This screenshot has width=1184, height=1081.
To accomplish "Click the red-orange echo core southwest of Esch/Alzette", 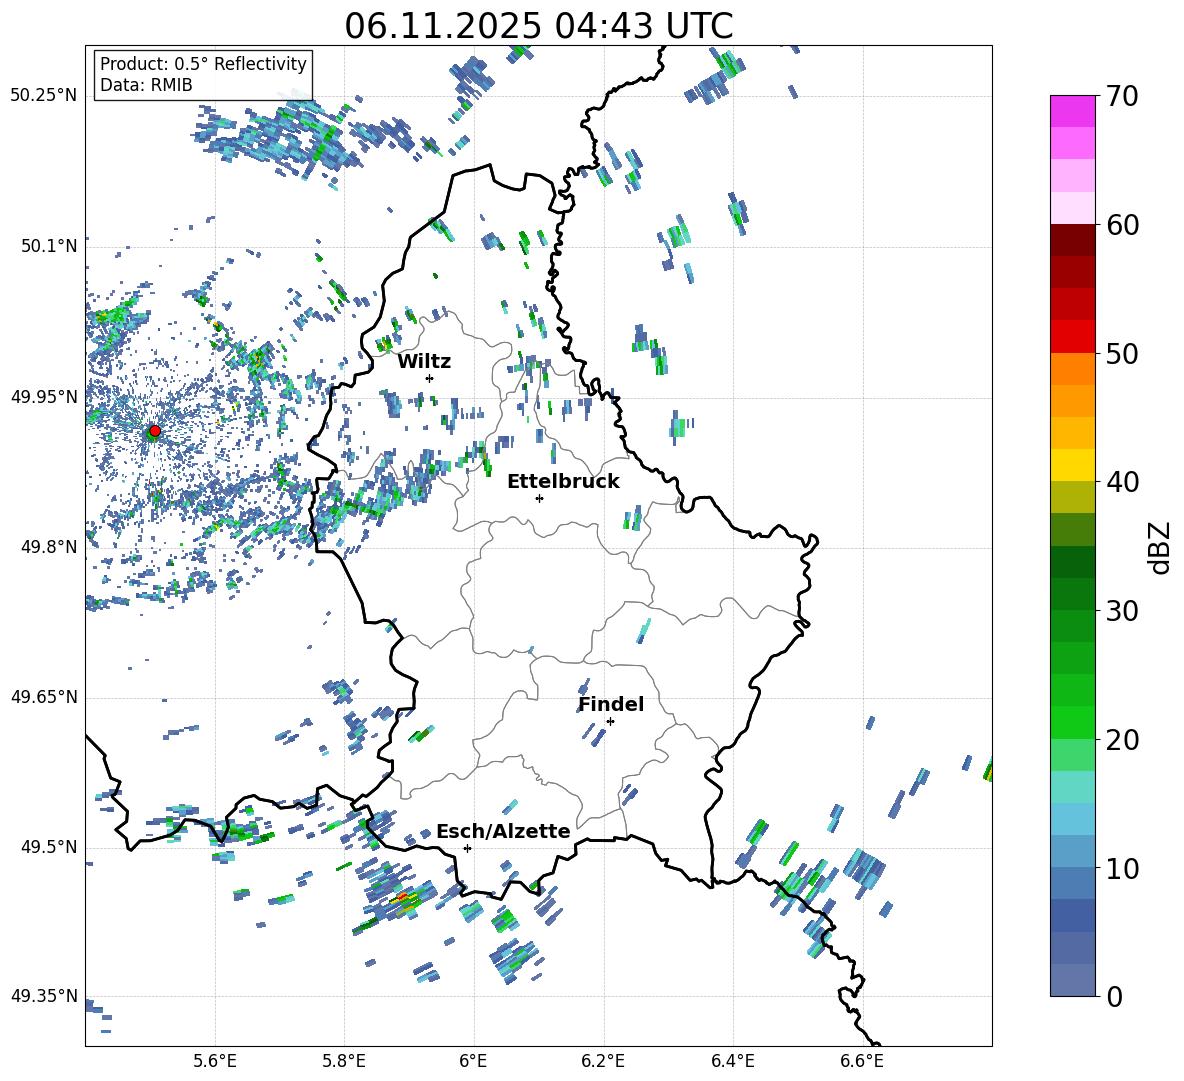I will click(402, 898).
